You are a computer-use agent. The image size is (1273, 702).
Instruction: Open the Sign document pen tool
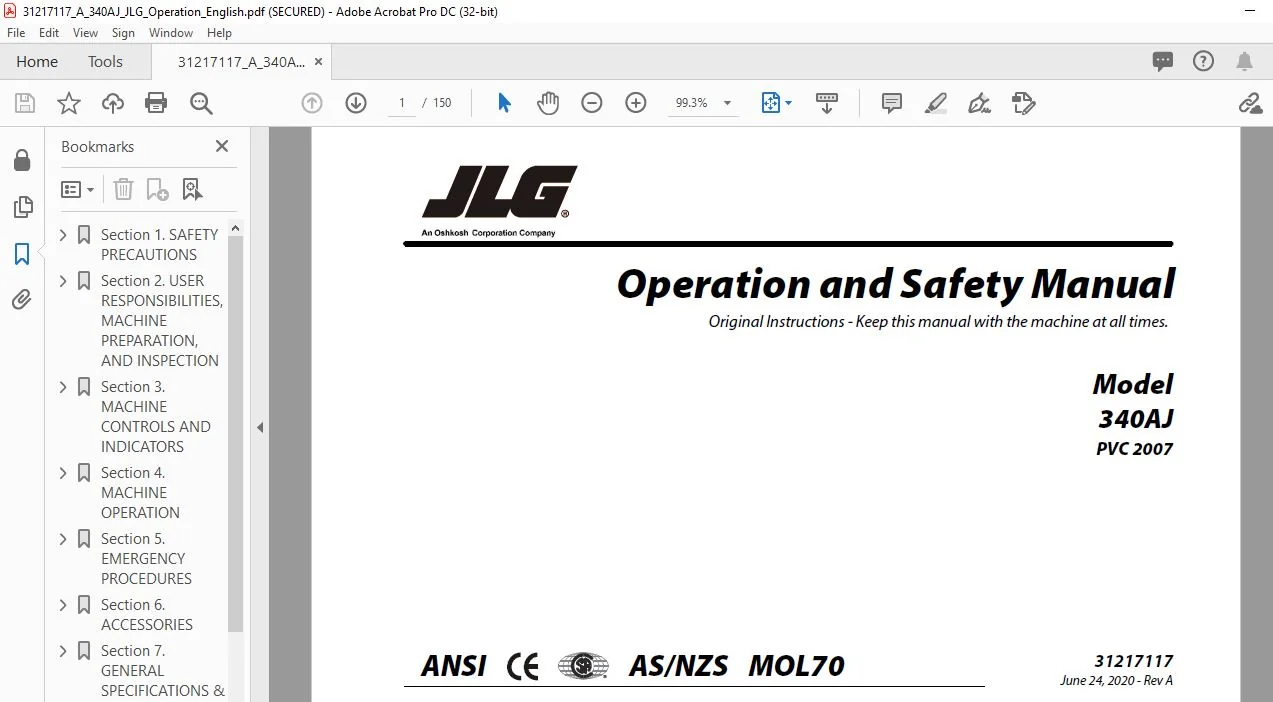pos(980,103)
